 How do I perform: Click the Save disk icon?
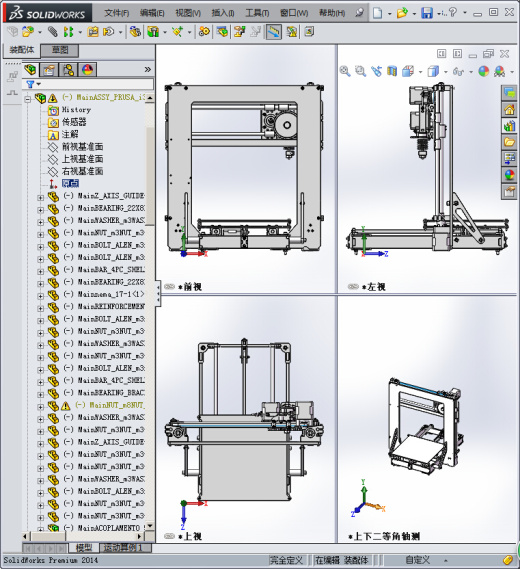coord(427,13)
